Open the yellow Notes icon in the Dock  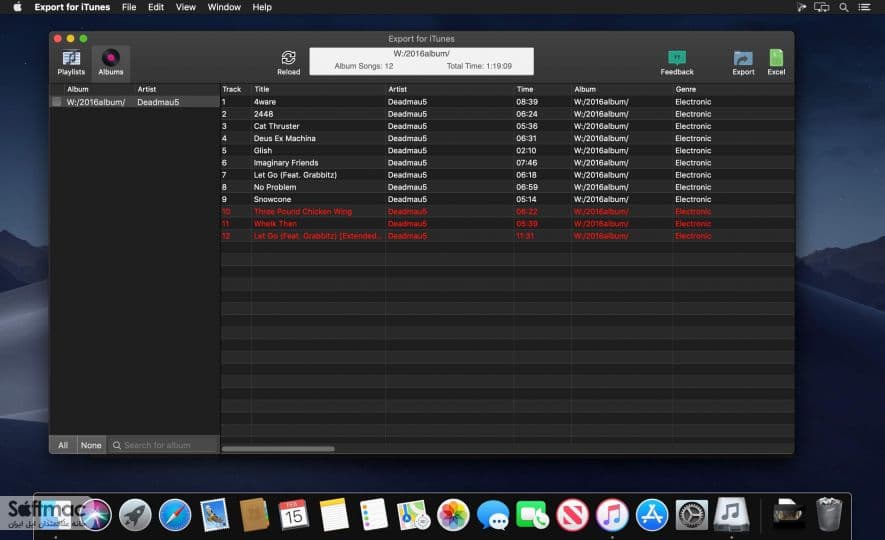(x=334, y=515)
